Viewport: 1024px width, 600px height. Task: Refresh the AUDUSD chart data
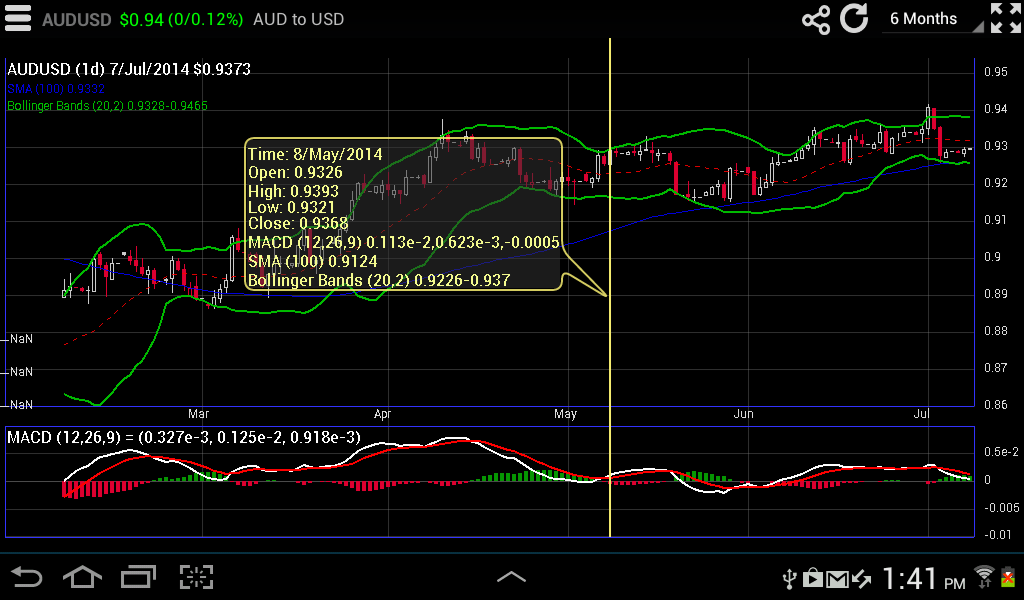[856, 19]
